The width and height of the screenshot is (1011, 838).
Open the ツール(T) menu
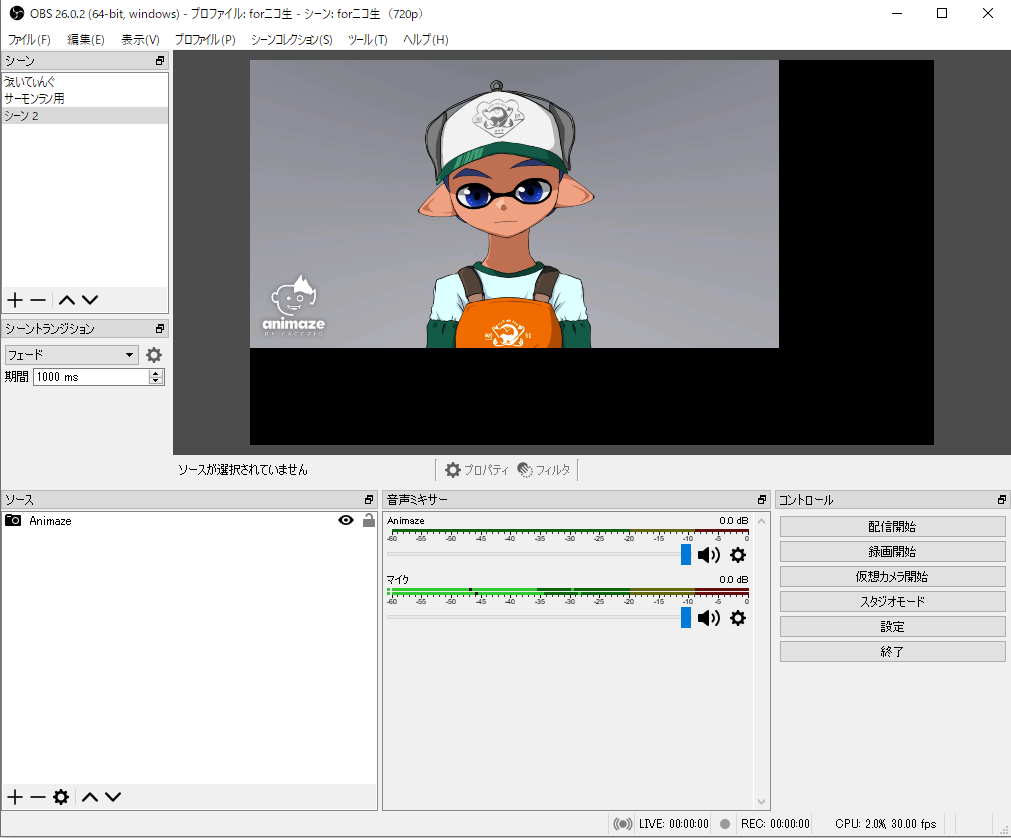(x=368, y=39)
